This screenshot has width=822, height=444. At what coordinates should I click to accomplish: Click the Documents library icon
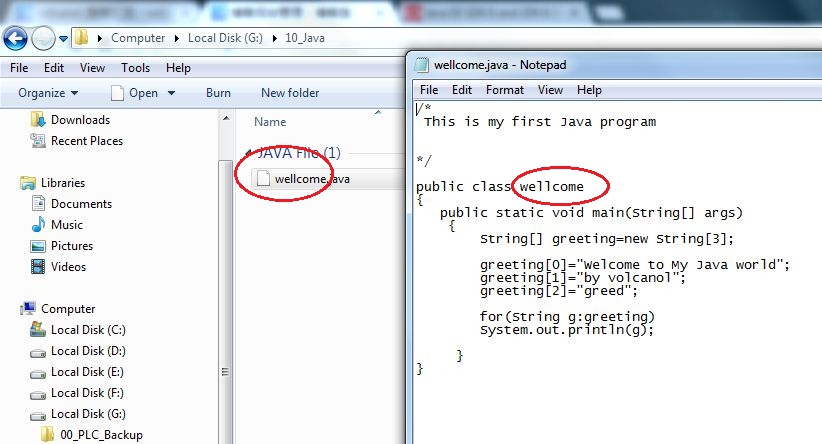(x=38, y=203)
